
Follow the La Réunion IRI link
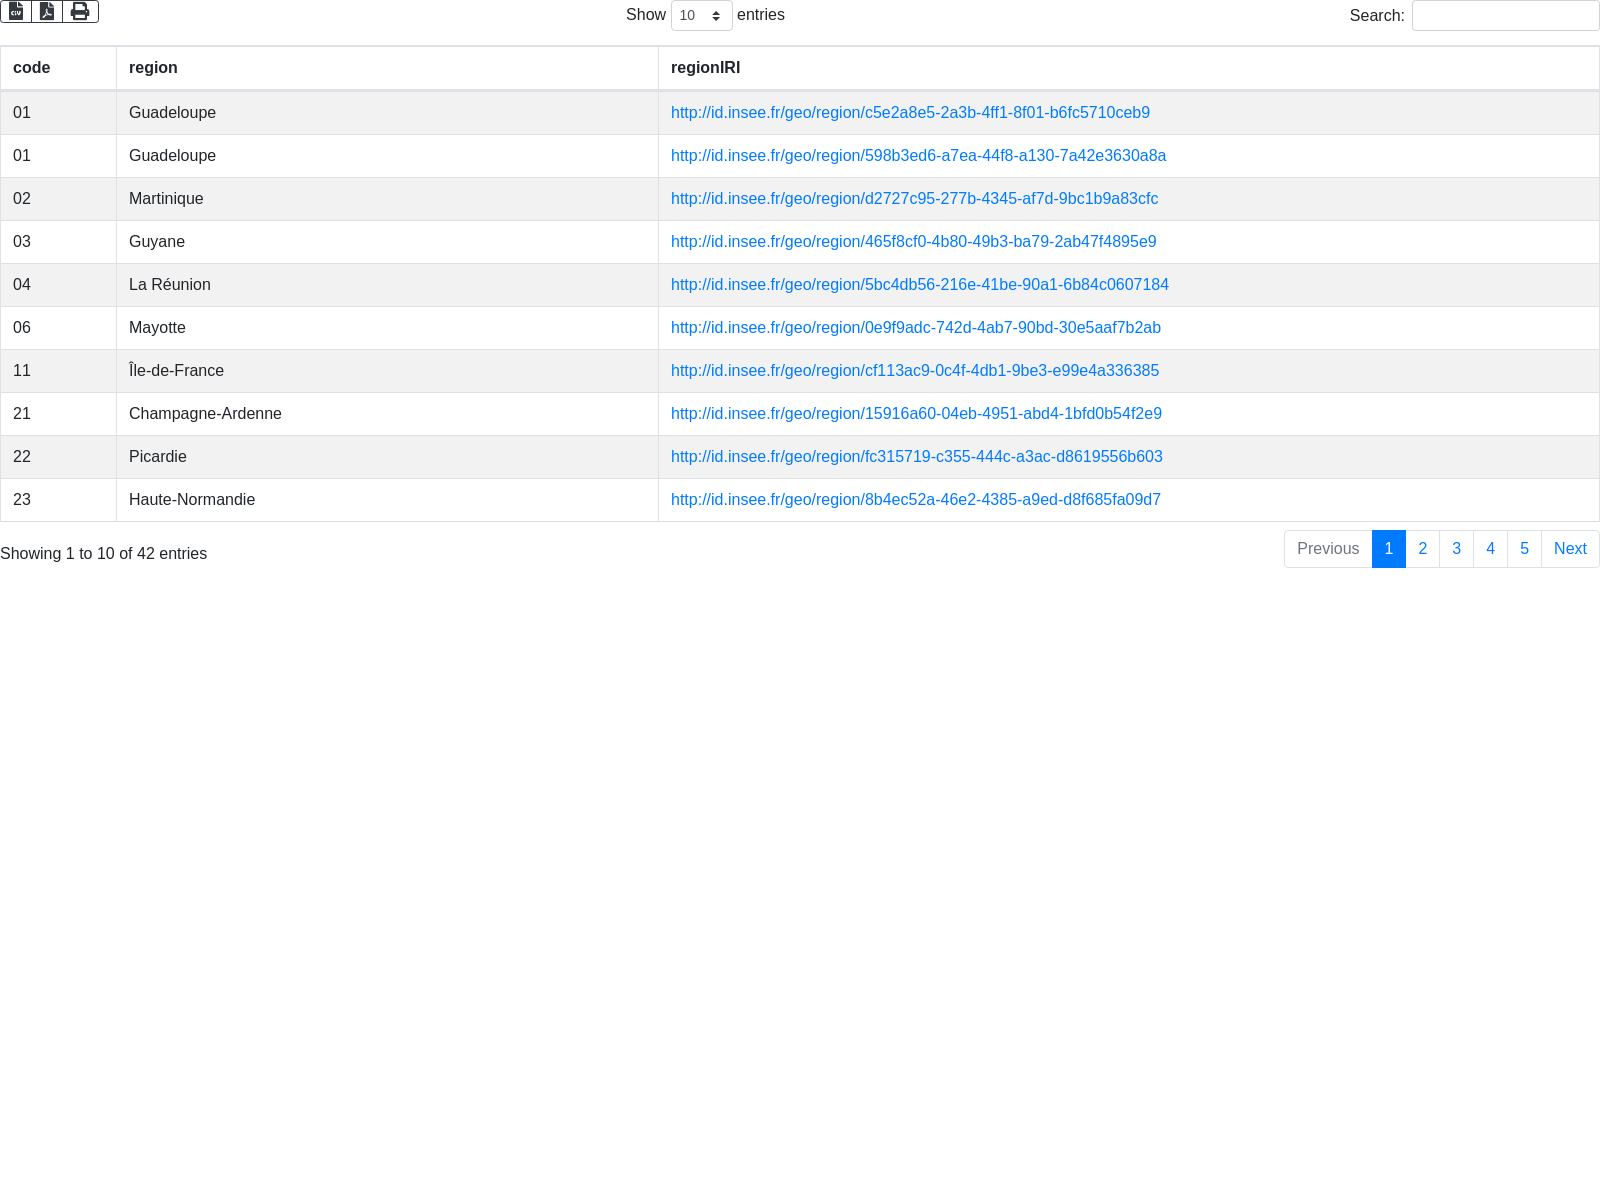click(x=919, y=285)
